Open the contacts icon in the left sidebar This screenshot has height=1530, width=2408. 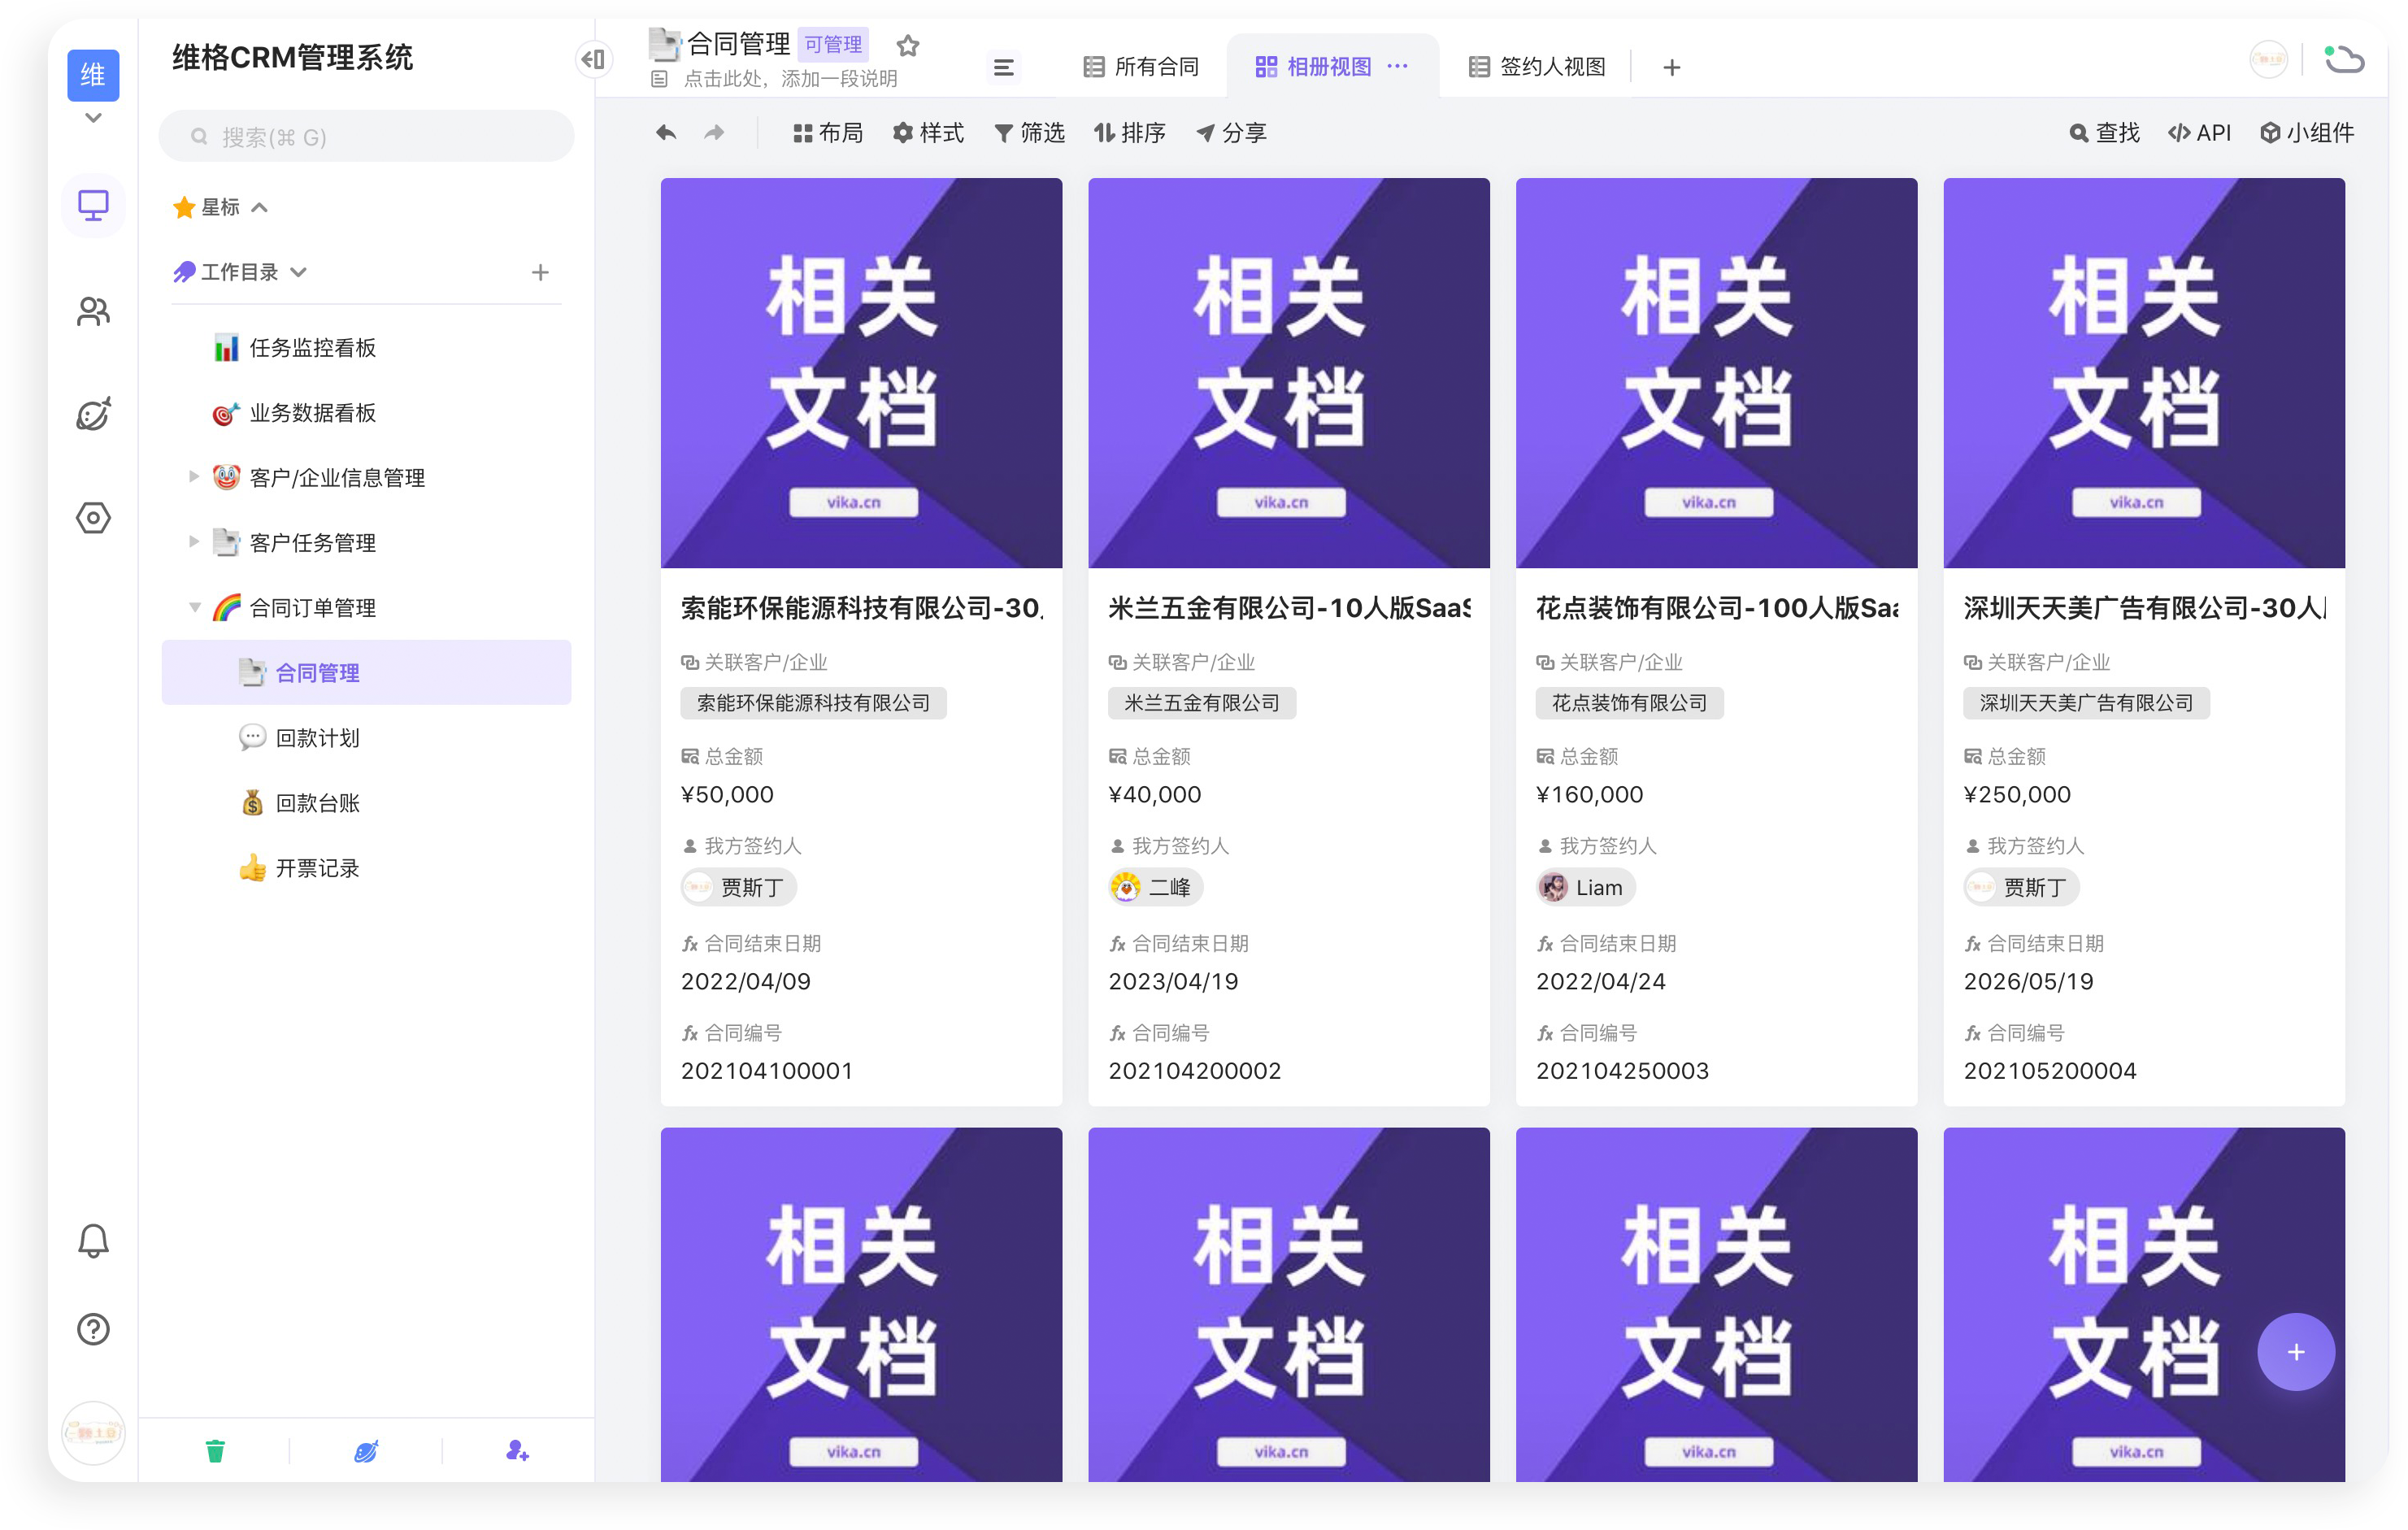point(93,311)
